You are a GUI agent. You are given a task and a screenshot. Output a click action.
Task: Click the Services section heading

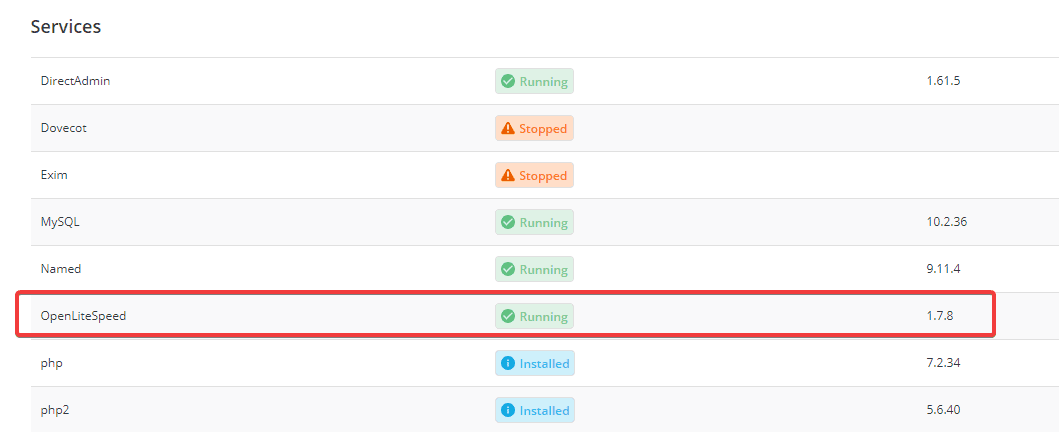coord(66,27)
